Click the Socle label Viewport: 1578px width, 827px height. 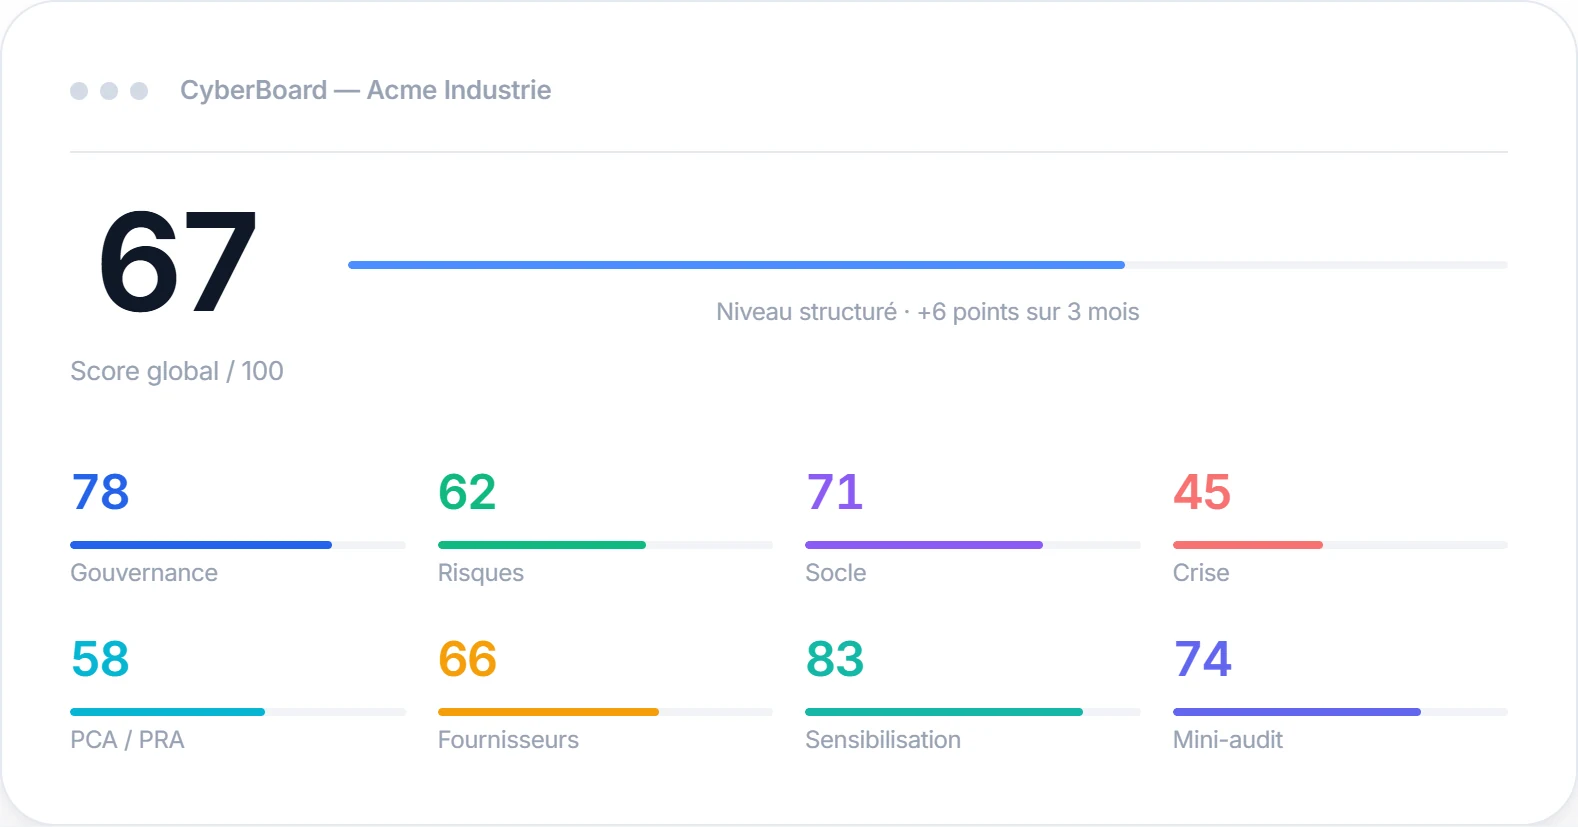836,573
